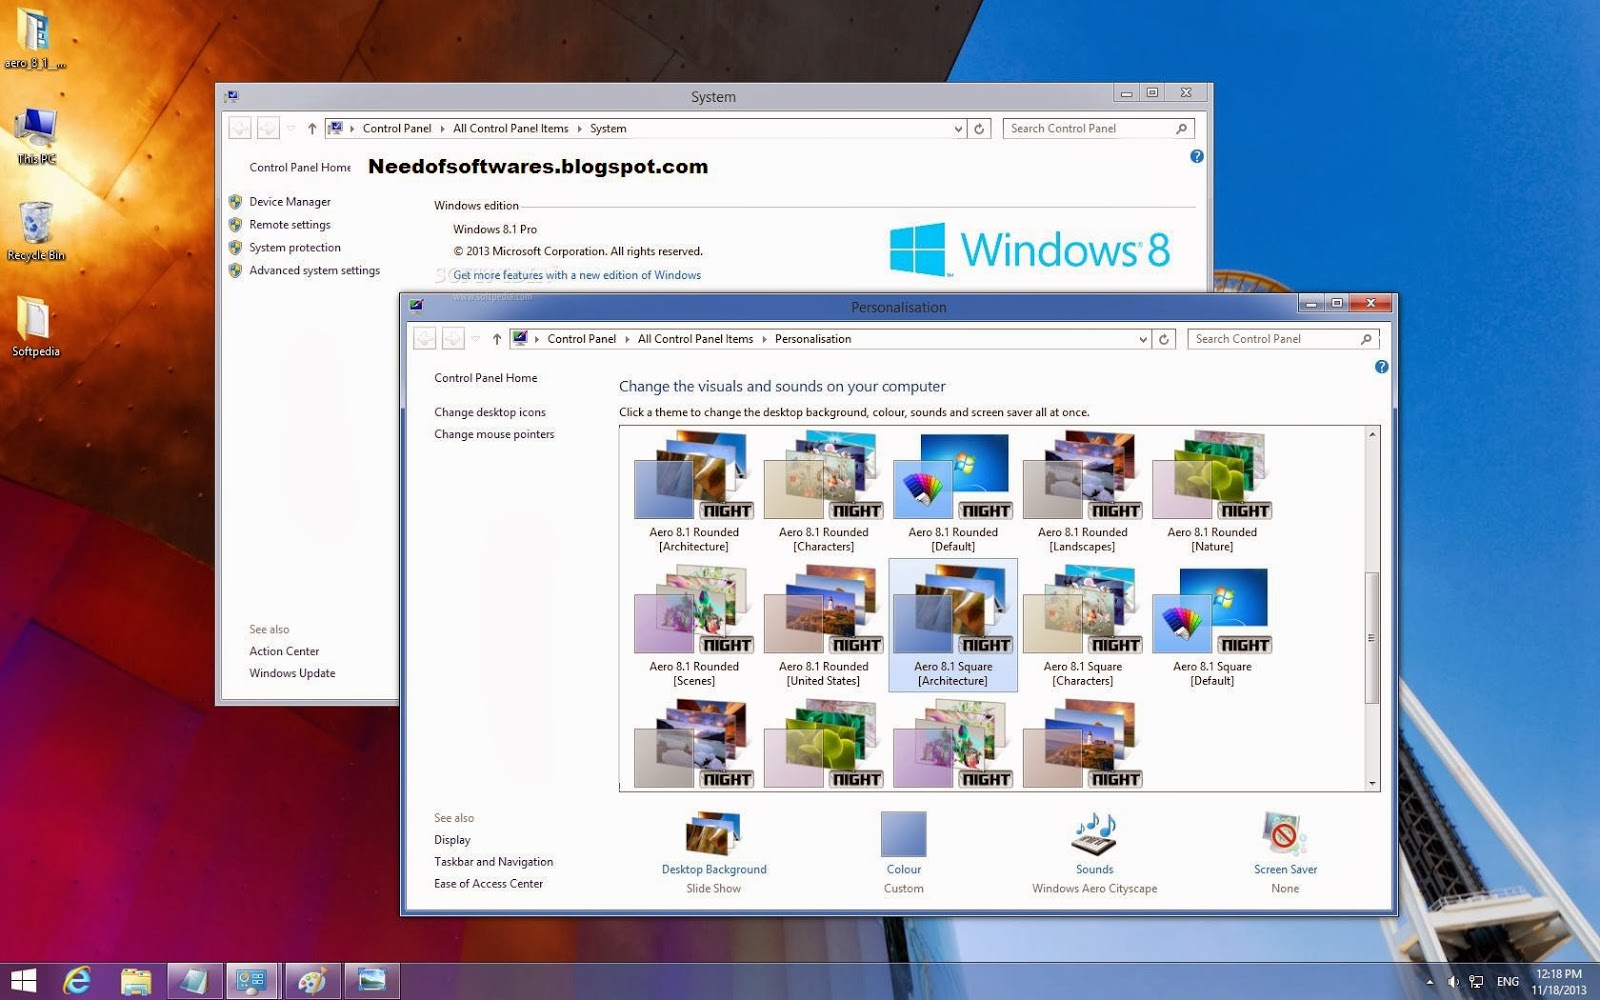Image resolution: width=1600 pixels, height=1000 pixels.
Task: Open the Screen Saver icon
Action: coord(1285,834)
